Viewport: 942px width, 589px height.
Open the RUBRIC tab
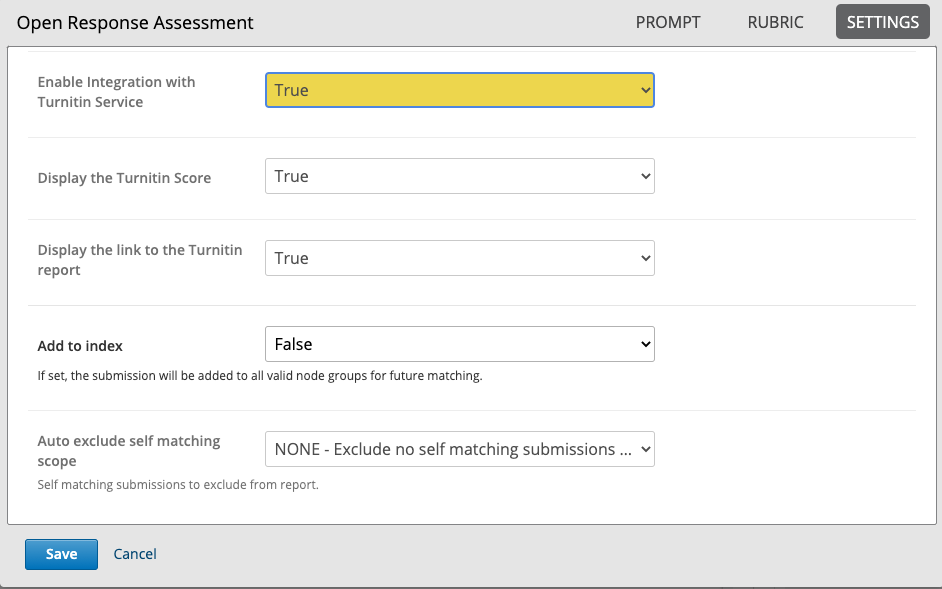click(x=775, y=22)
